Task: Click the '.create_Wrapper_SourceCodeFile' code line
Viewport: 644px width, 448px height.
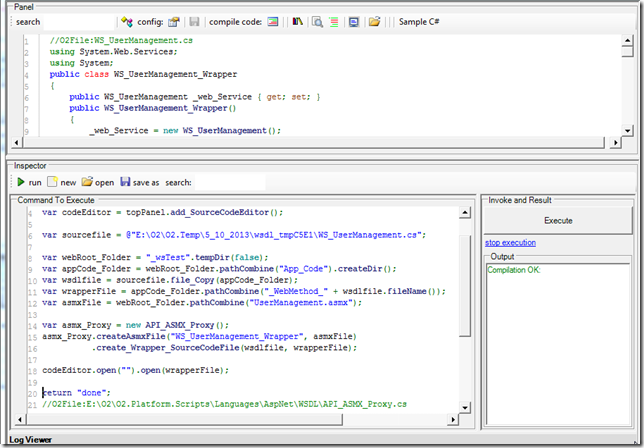Action: click(x=224, y=348)
